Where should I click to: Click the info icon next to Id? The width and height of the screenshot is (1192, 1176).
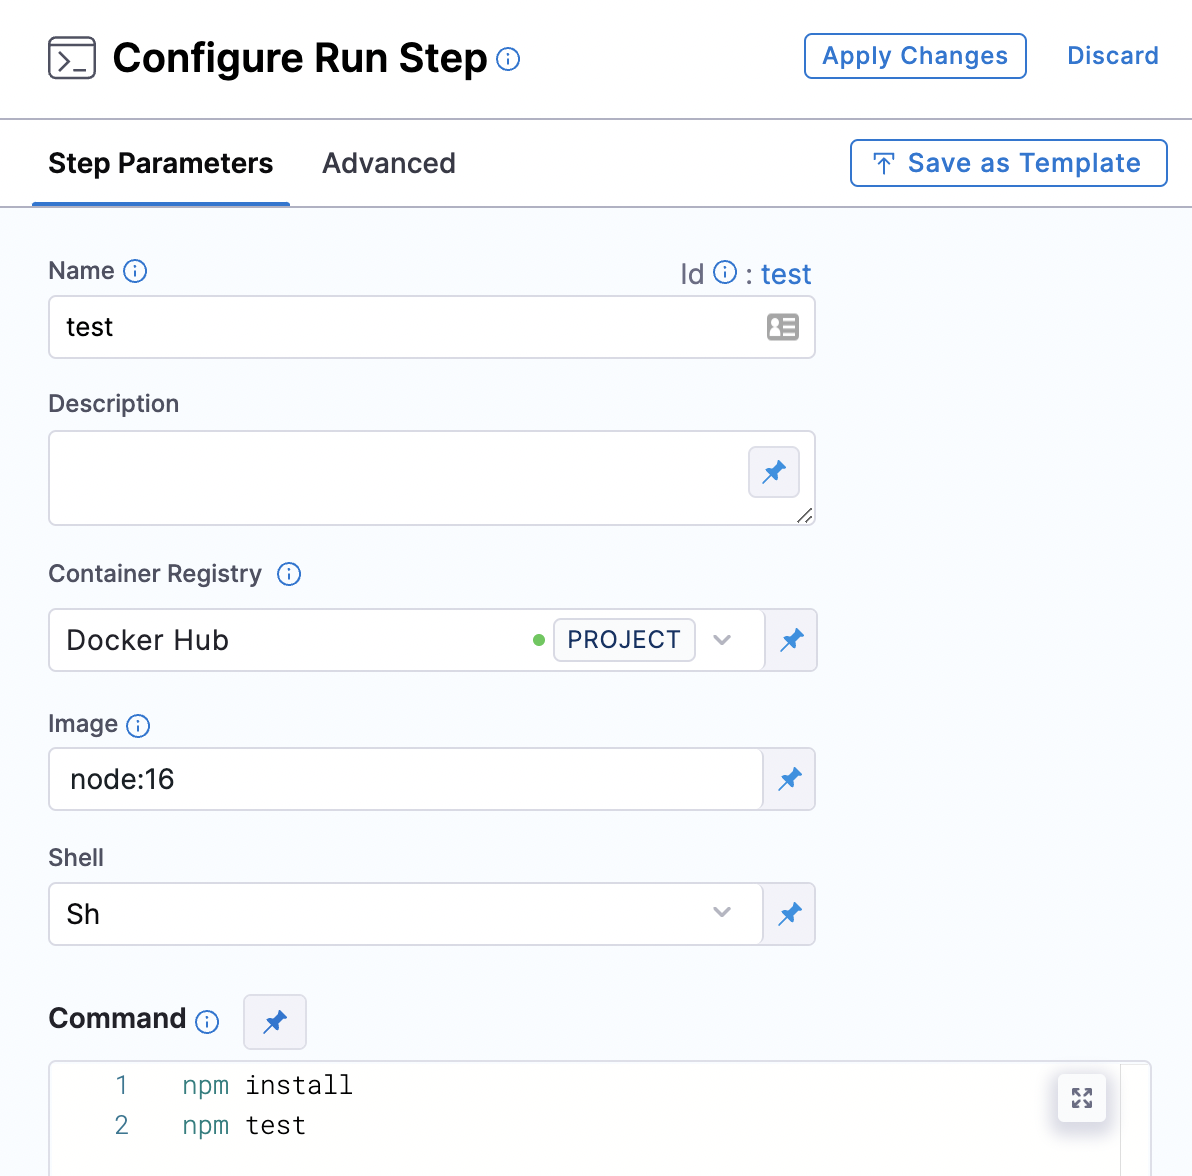click(723, 272)
